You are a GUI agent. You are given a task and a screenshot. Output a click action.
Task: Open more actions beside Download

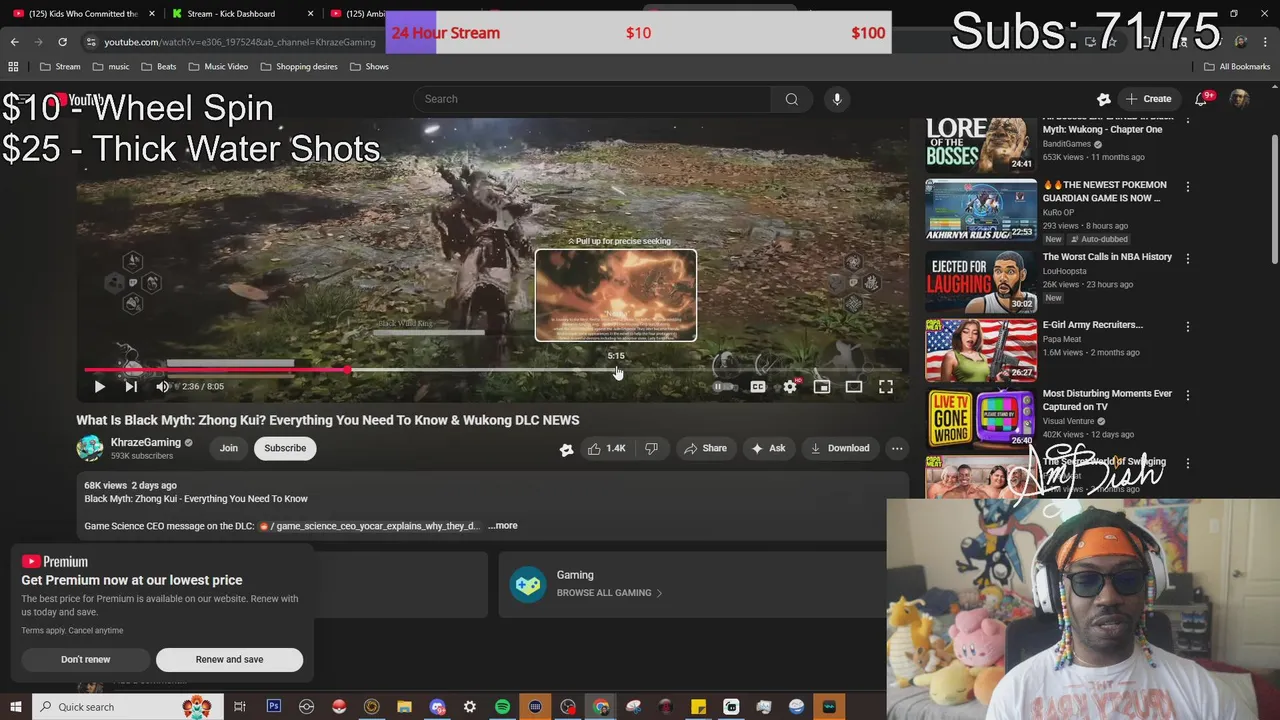pos(897,448)
